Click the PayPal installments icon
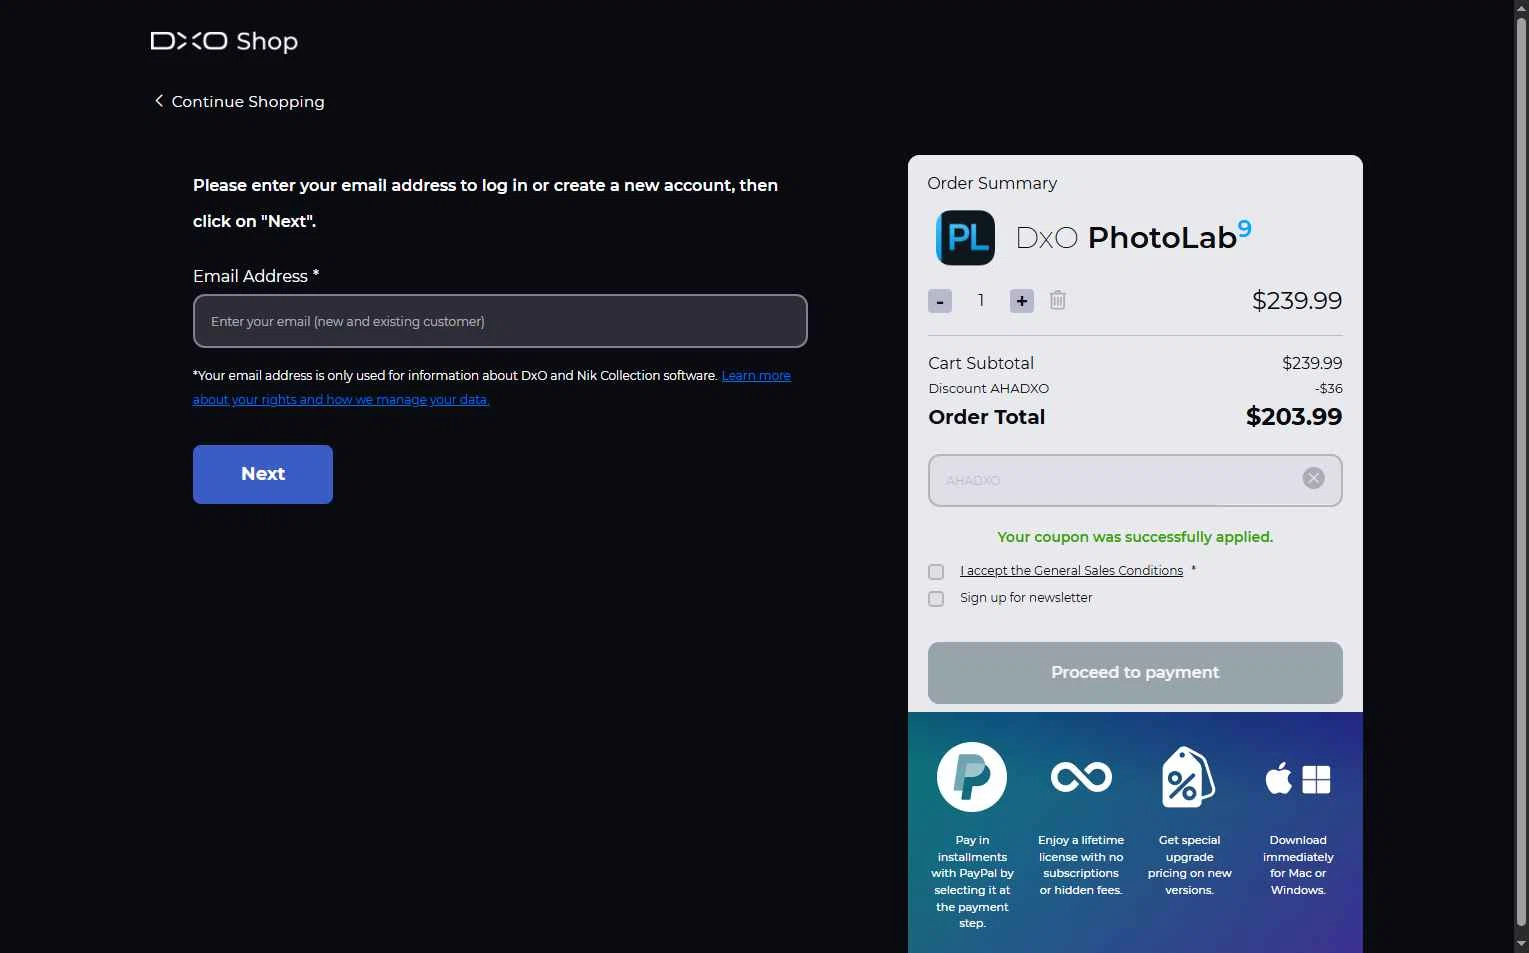The height and width of the screenshot is (953, 1529). [972, 777]
